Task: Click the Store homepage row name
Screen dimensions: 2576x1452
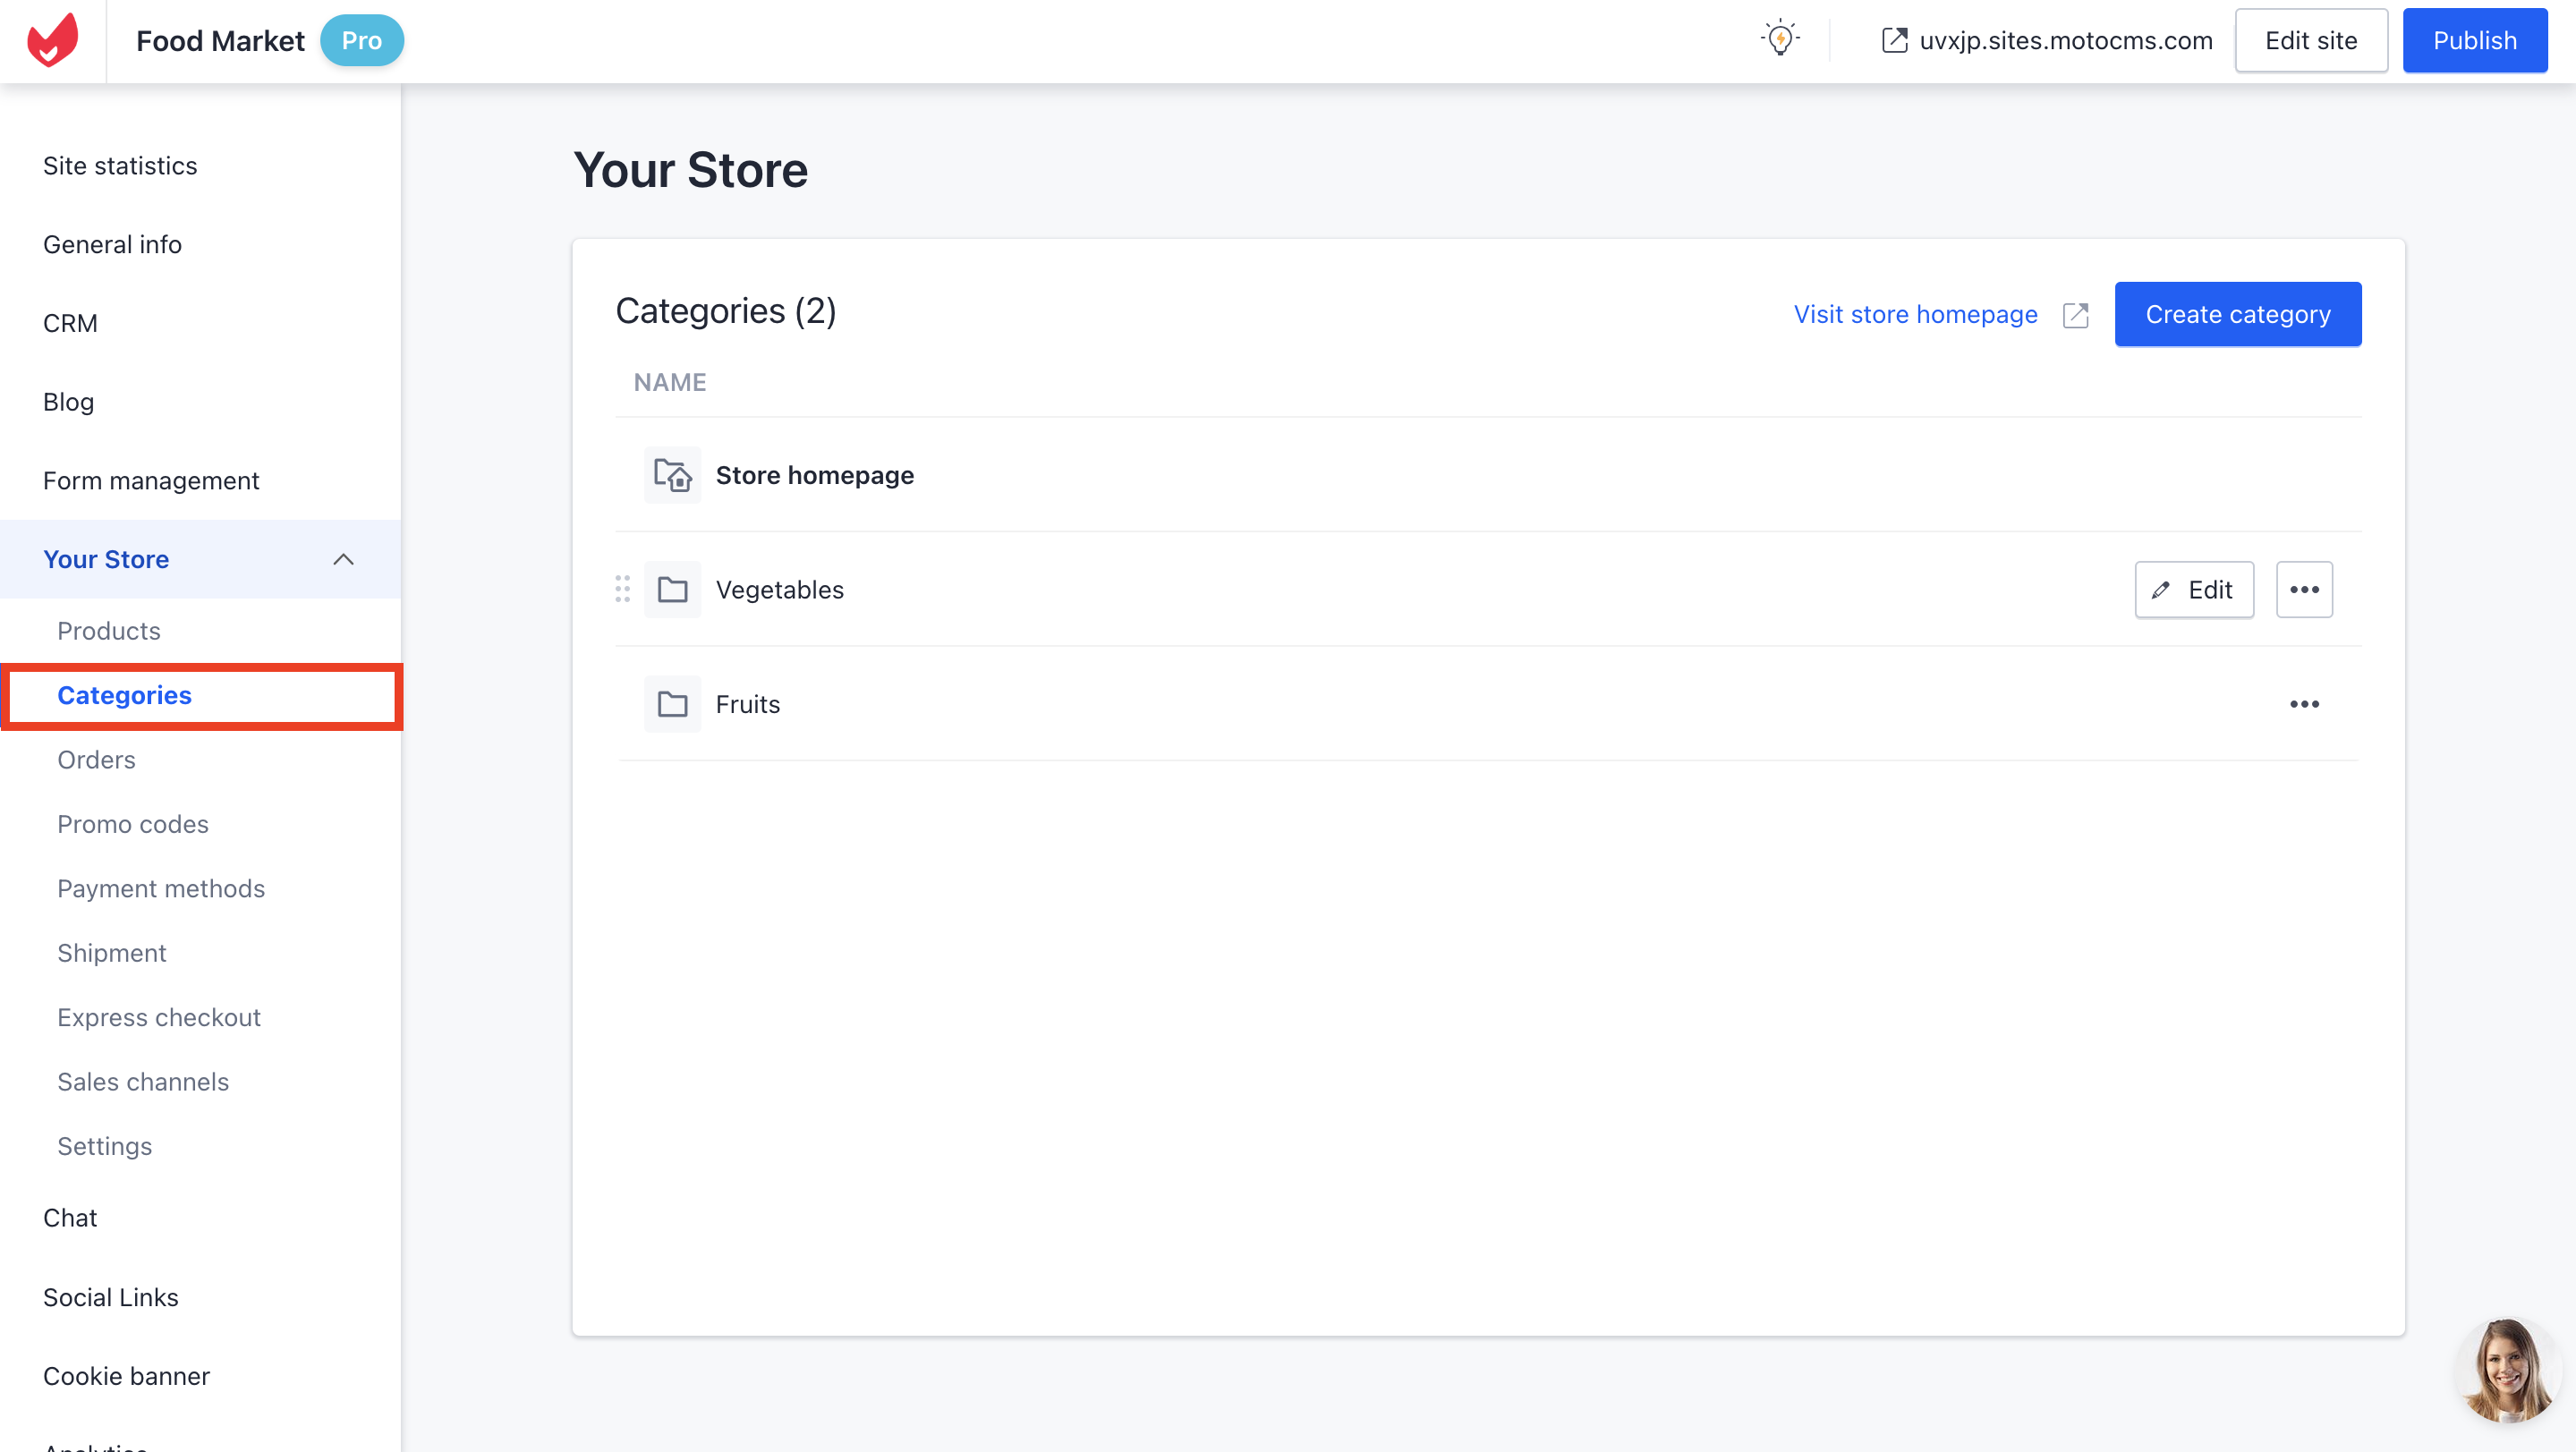Action: [815, 475]
